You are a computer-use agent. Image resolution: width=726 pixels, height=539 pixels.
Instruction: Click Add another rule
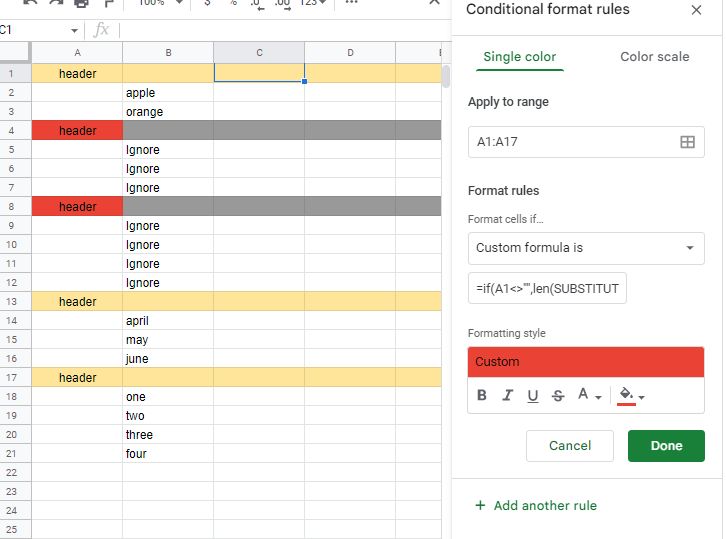point(536,505)
